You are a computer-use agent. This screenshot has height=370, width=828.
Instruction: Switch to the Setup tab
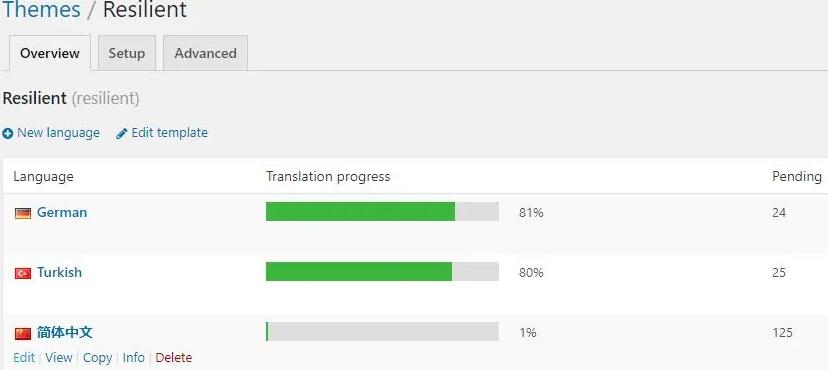(x=127, y=53)
